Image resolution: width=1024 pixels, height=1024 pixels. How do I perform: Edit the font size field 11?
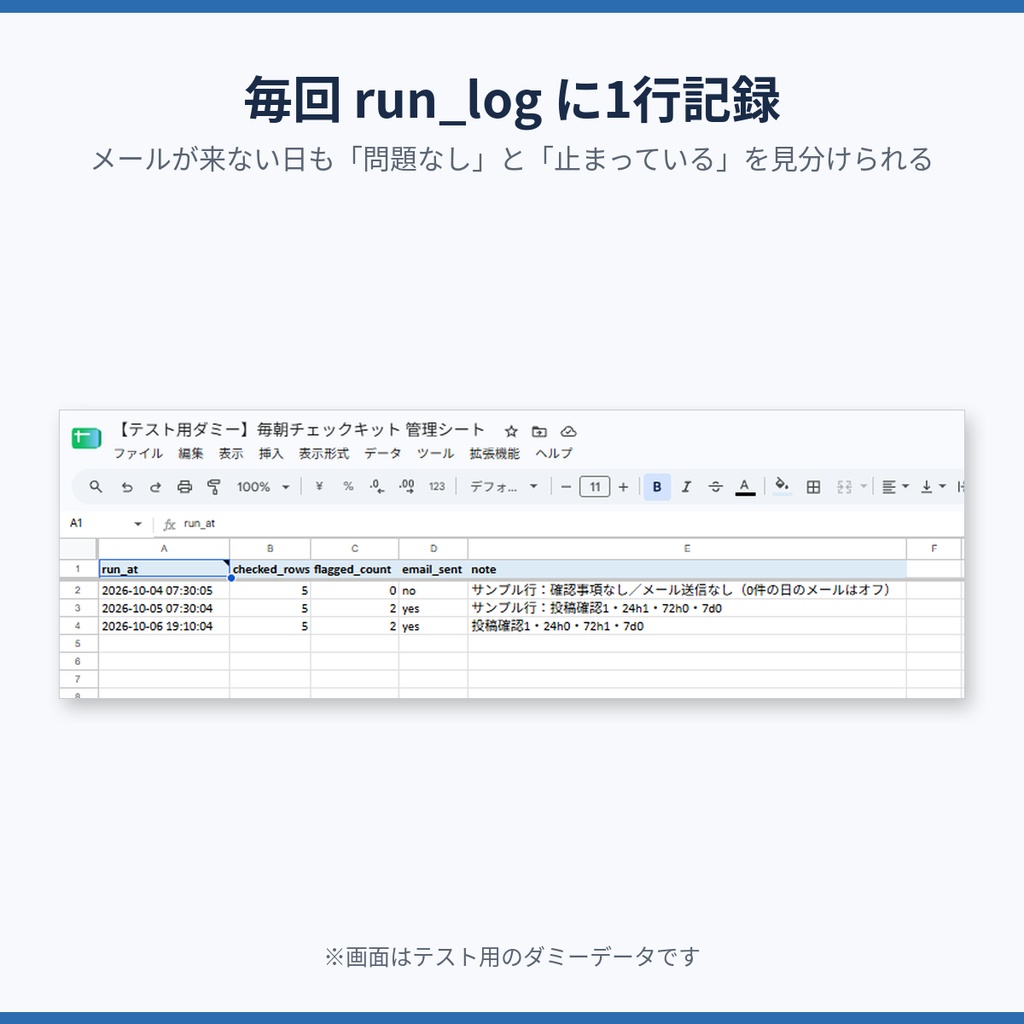595,487
